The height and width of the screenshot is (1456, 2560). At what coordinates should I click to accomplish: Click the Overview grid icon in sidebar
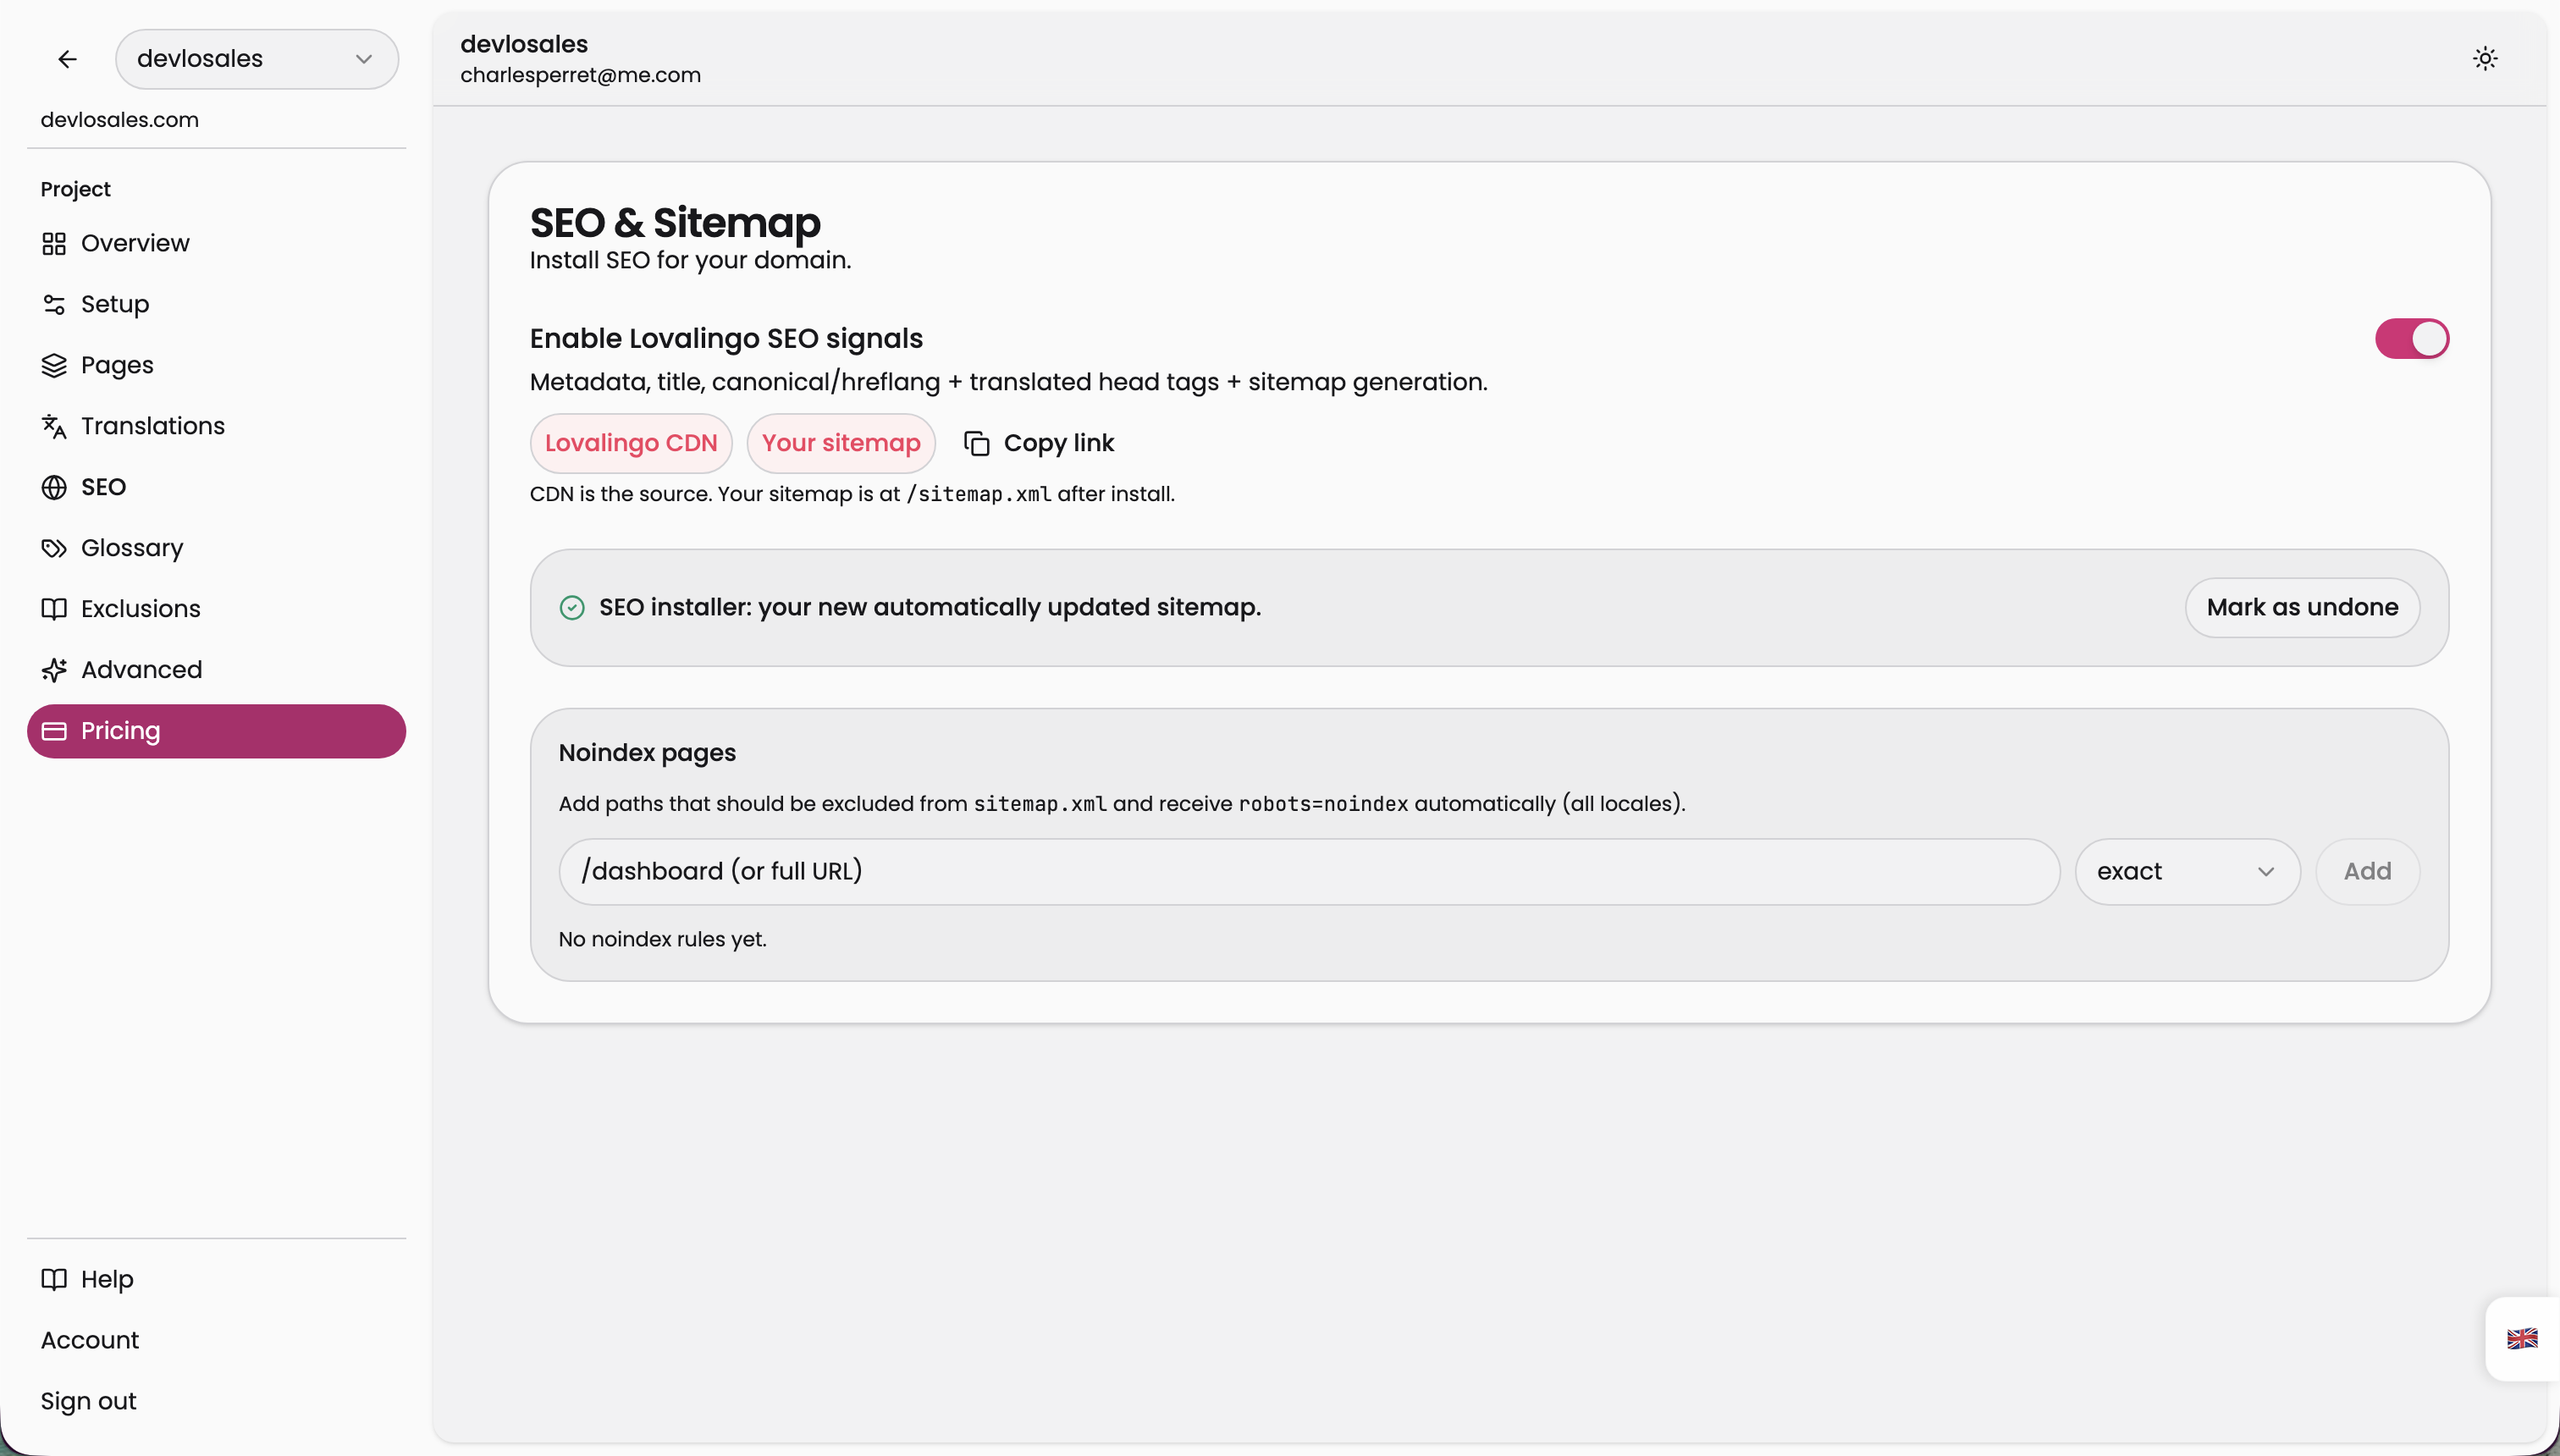point(55,242)
